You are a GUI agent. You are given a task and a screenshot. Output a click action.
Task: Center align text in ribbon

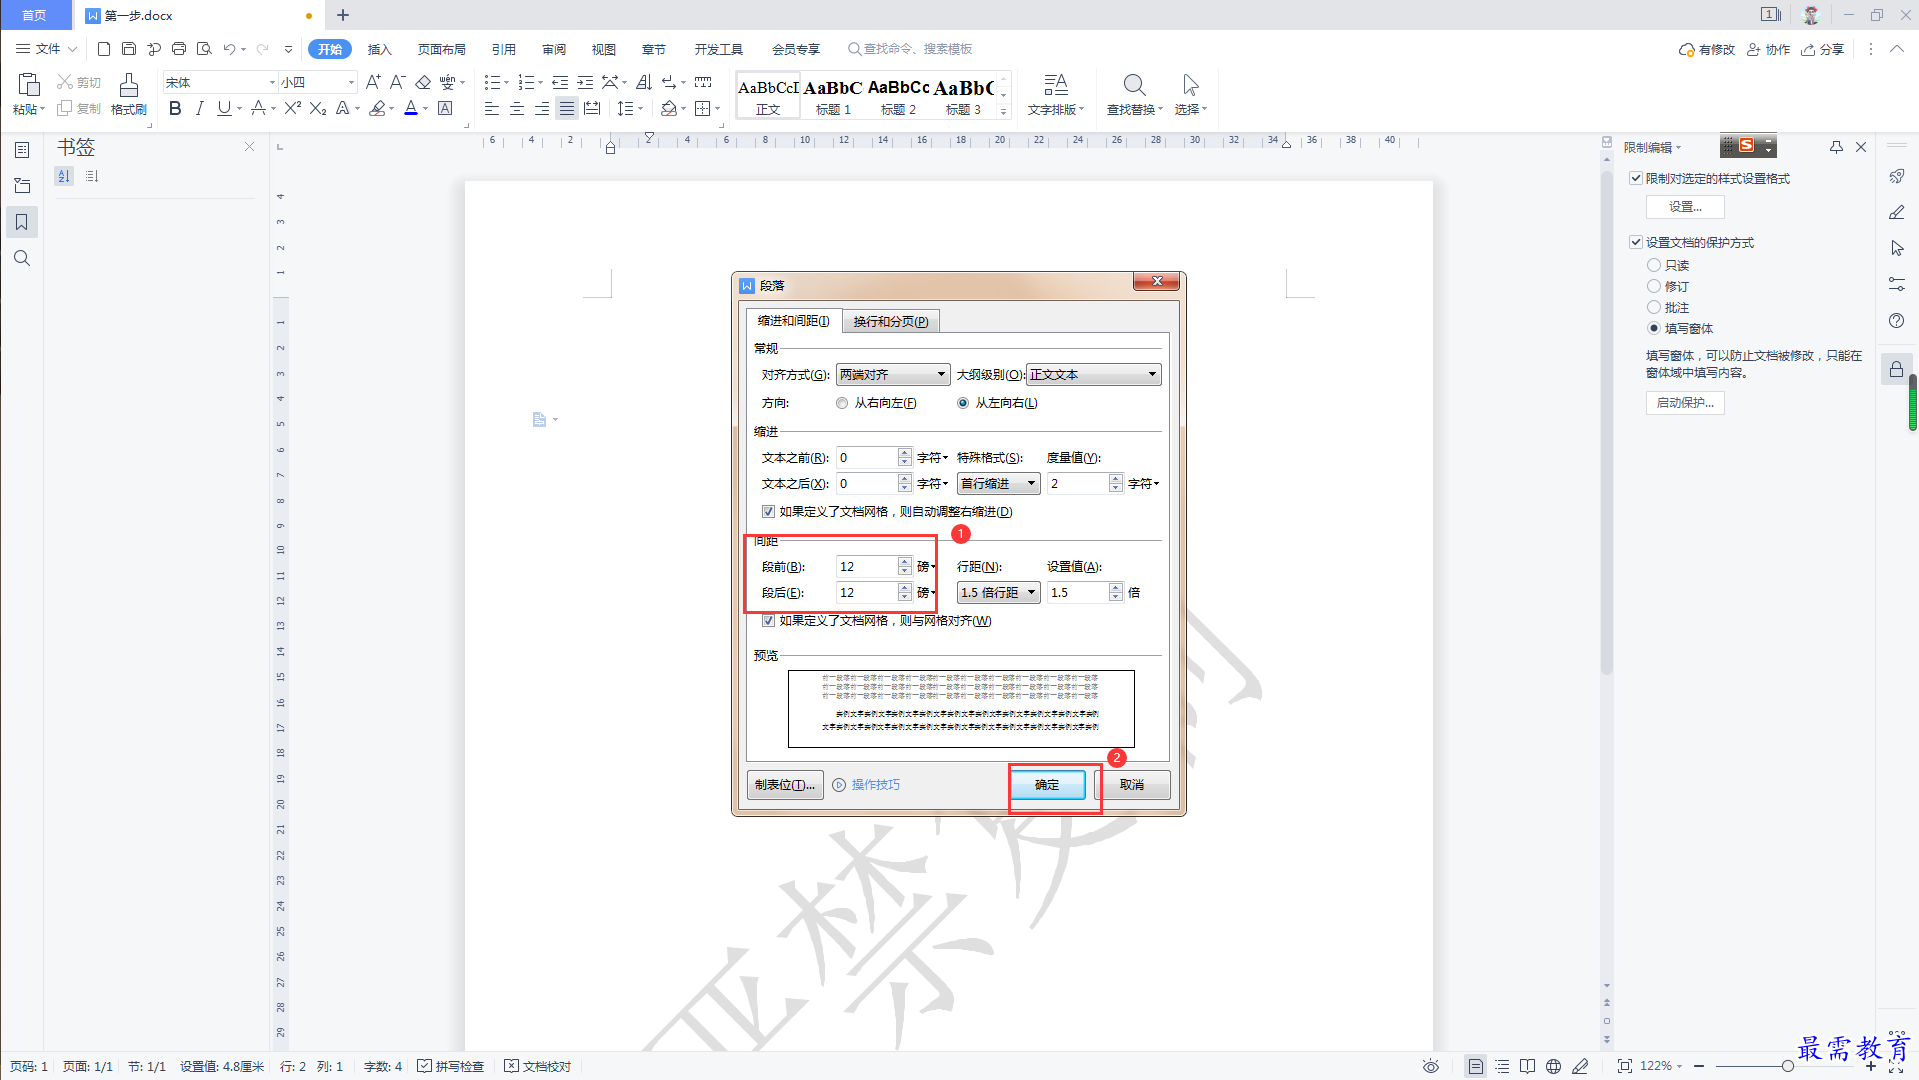[516, 108]
